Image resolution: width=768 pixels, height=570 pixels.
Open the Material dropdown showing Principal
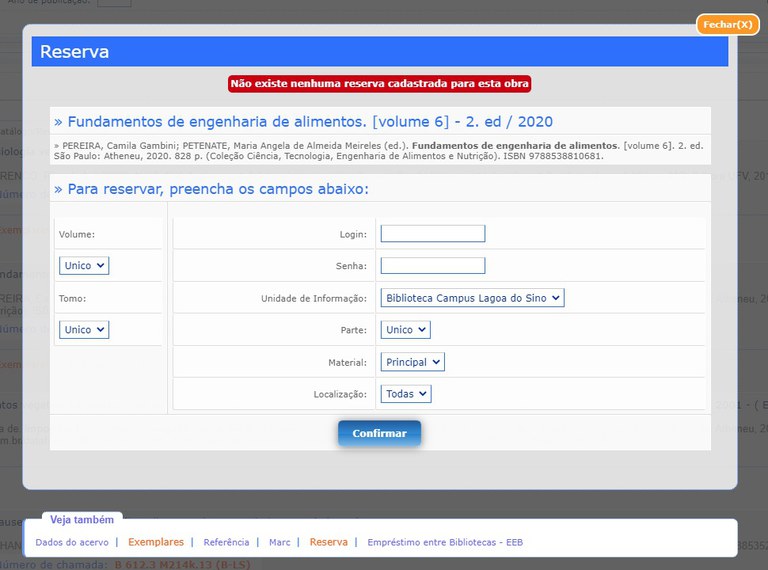click(x=412, y=362)
